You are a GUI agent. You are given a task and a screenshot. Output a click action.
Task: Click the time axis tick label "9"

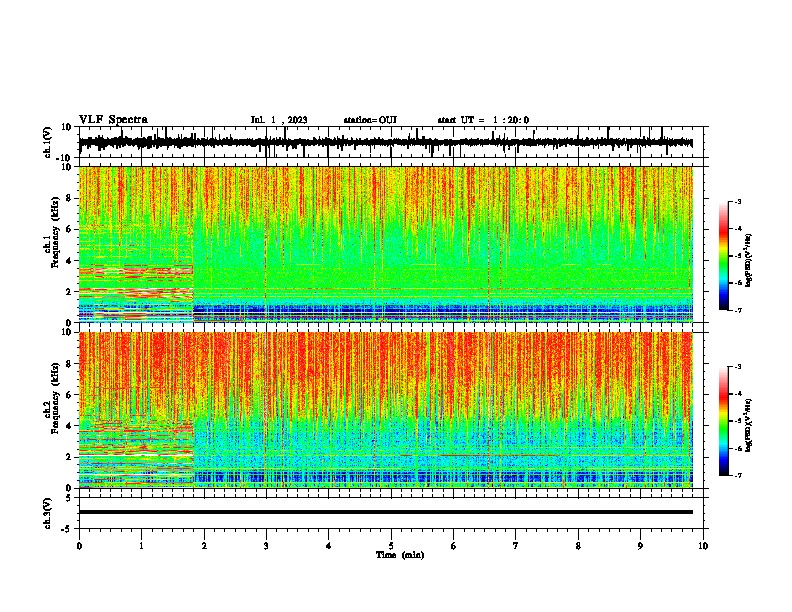(x=640, y=546)
